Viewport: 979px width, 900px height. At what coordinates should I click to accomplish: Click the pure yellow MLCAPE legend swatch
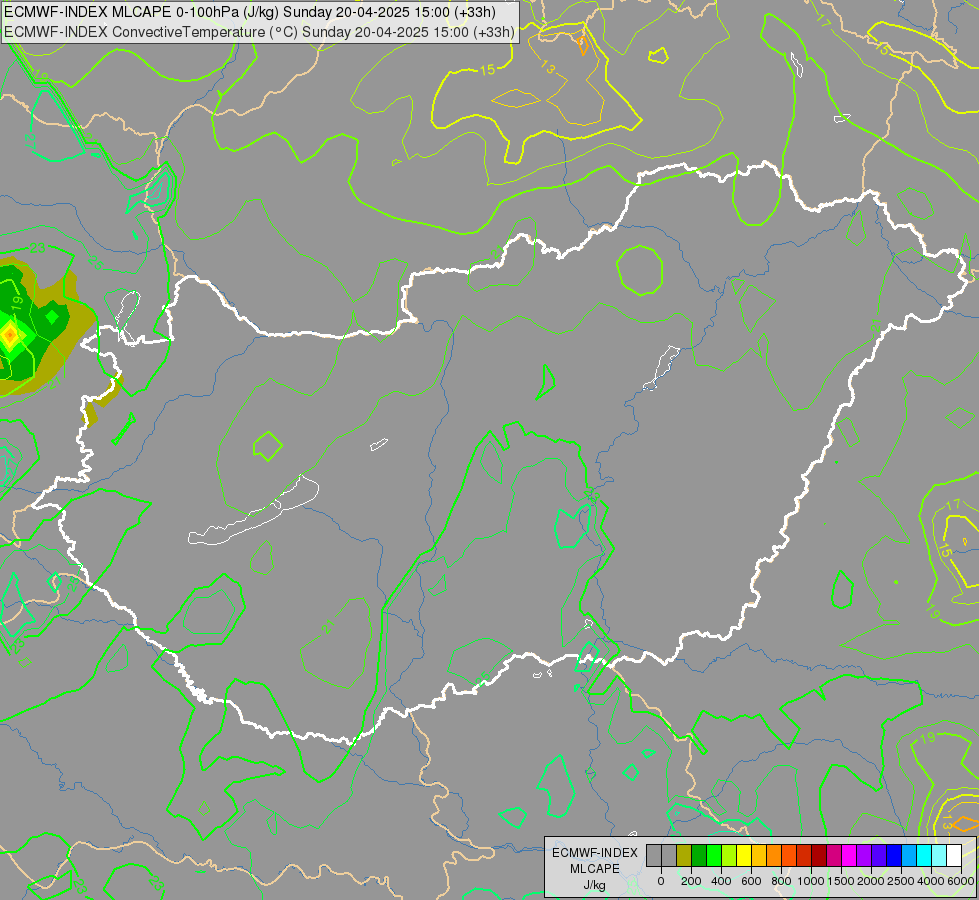[x=744, y=855]
